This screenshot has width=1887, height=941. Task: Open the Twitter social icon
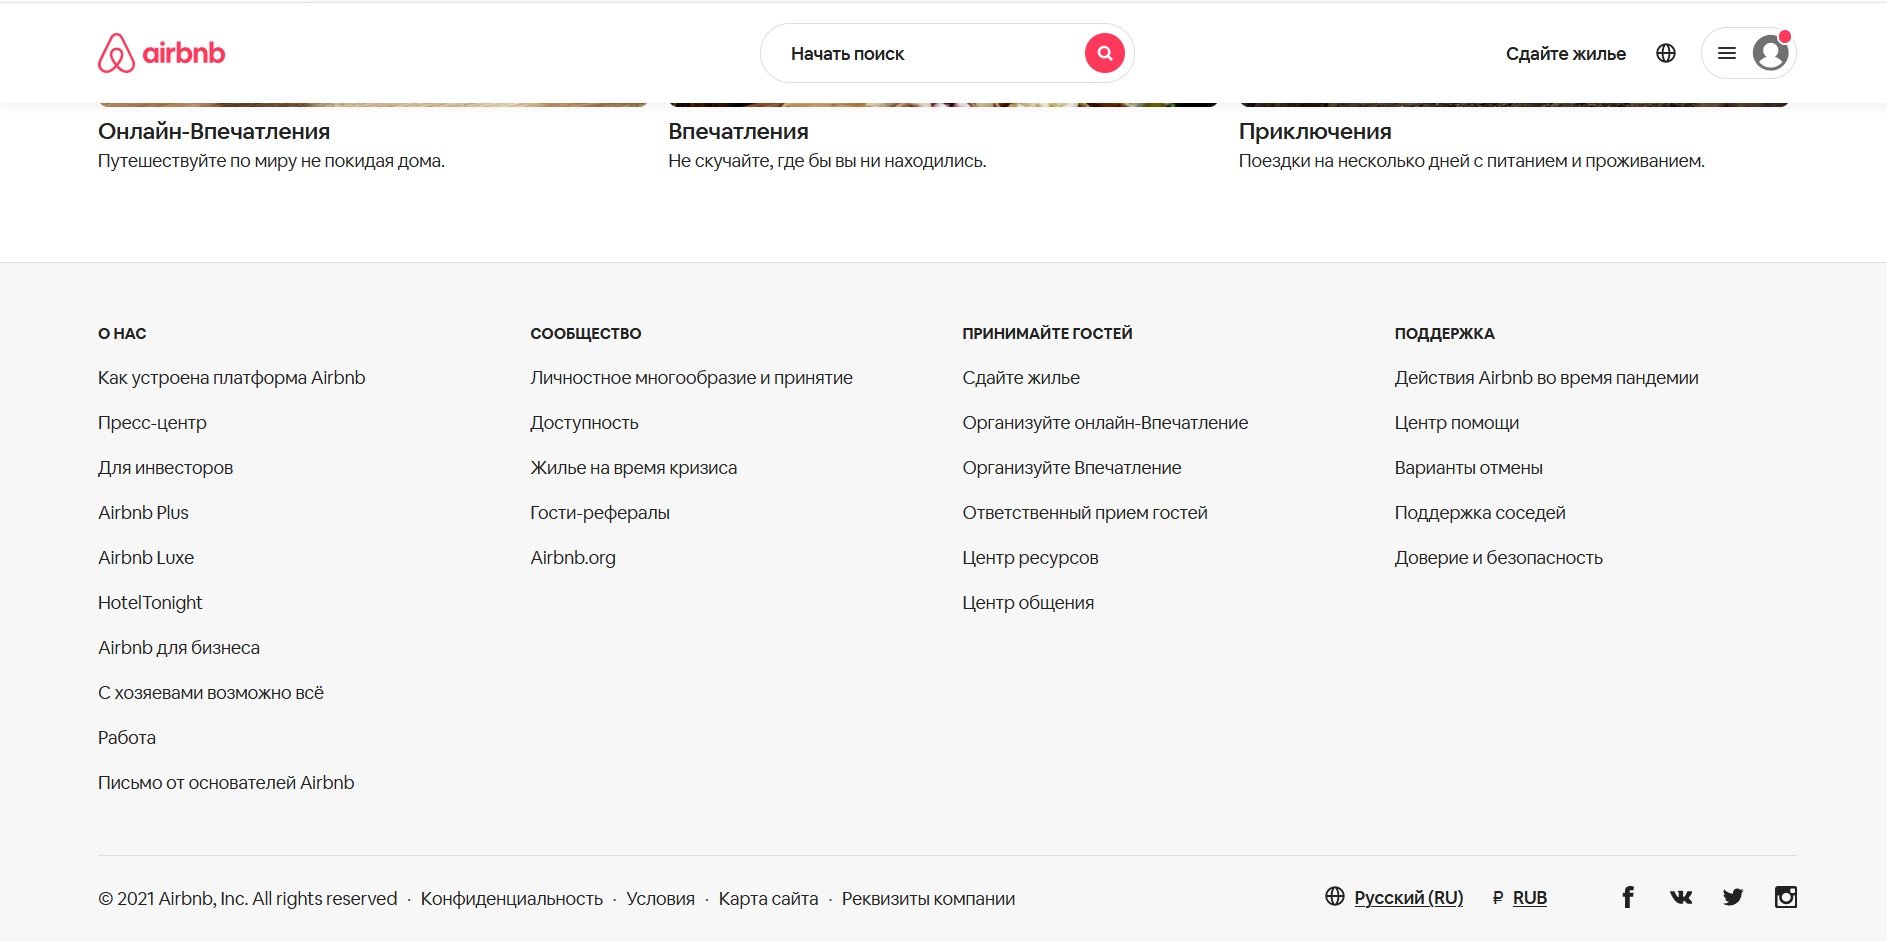1733,897
